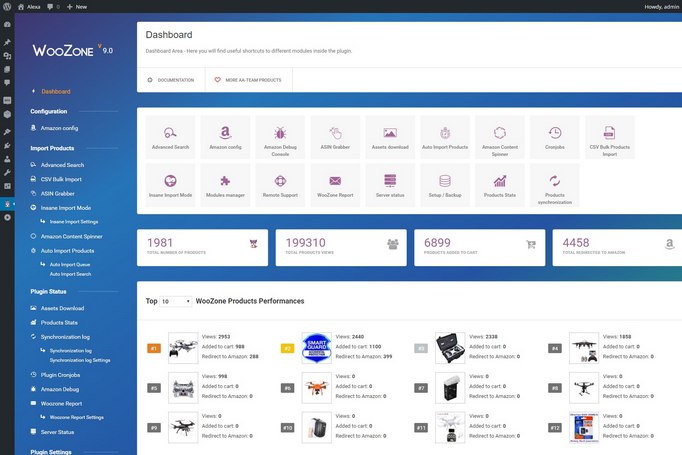The width and height of the screenshot is (682, 455).
Task: Open the Remote Support tile
Action: pyautogui.click(x=280, y=185)
